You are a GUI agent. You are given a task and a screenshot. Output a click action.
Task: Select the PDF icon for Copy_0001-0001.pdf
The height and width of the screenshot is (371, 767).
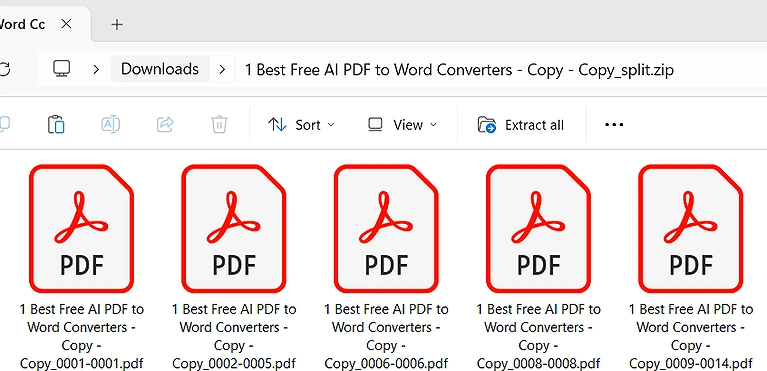pos(81,229)
